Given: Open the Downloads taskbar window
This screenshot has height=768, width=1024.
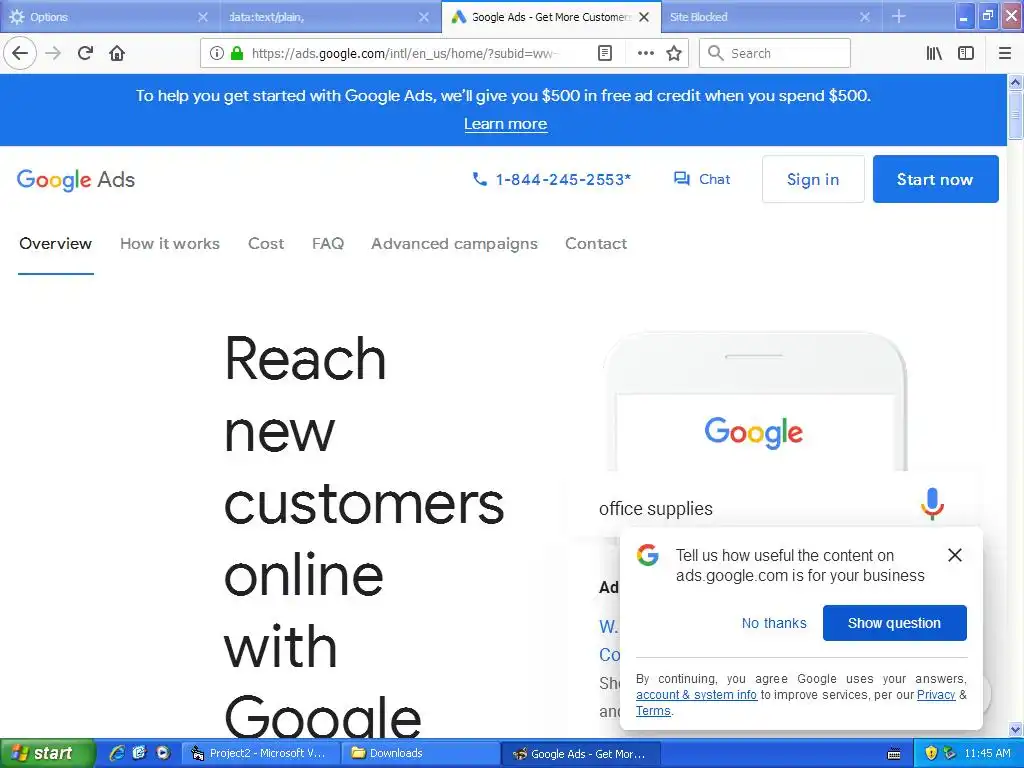Looking at the screenshot, I should point(419,753).
